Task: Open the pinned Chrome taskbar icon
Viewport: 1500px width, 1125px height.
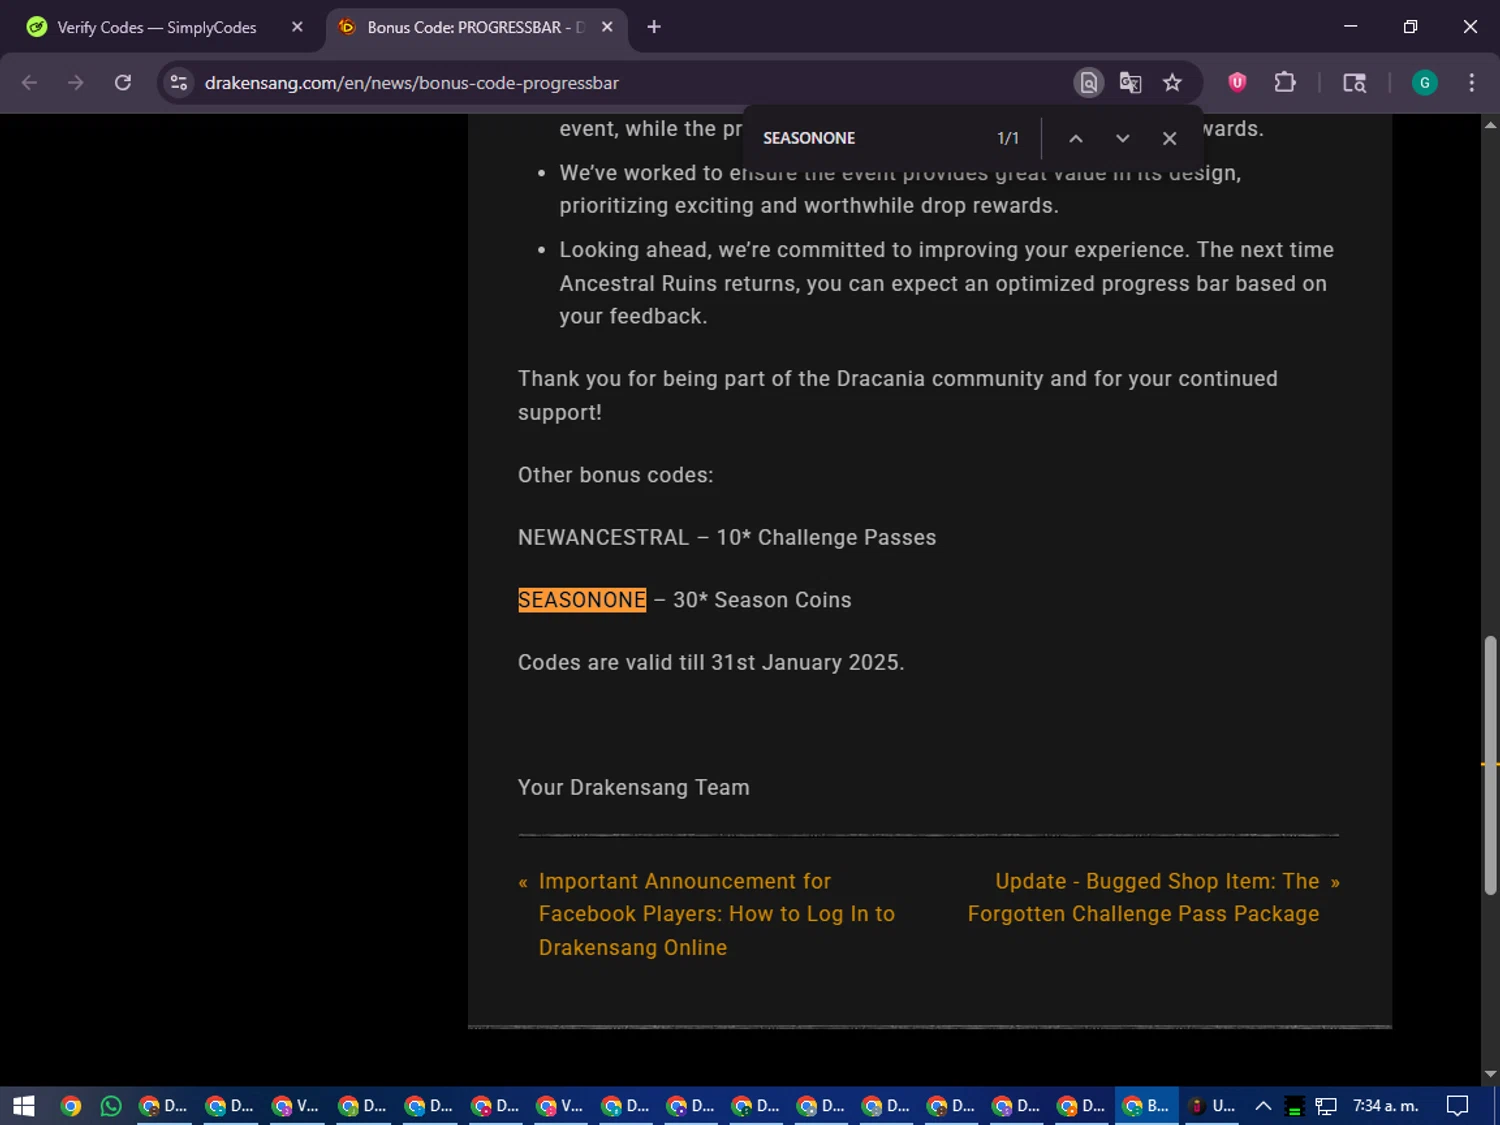Action: pyautogui.click(x=70, y=1106)
